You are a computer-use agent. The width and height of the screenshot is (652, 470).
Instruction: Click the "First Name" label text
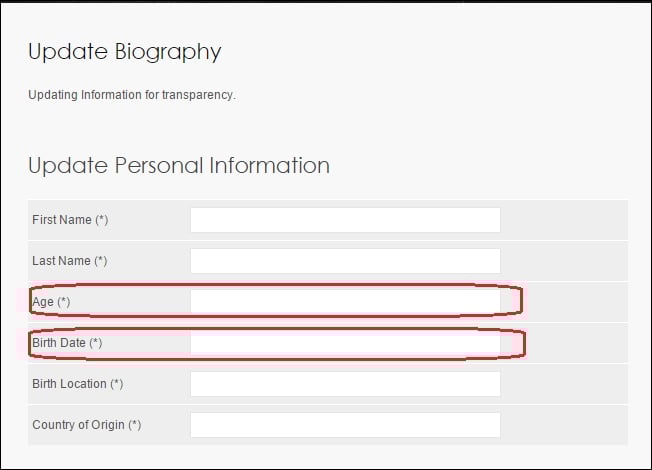point(61,220)
